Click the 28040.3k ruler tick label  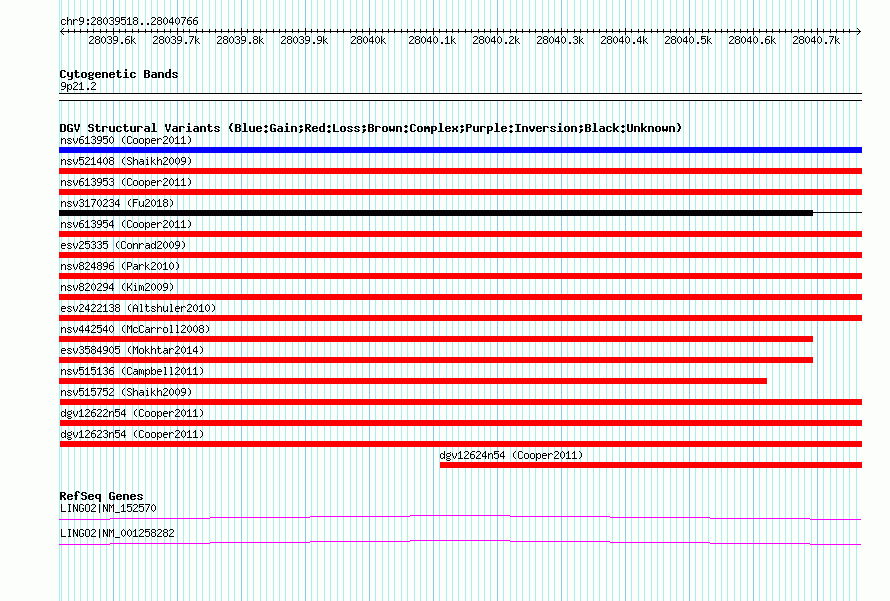pos(560,40)
